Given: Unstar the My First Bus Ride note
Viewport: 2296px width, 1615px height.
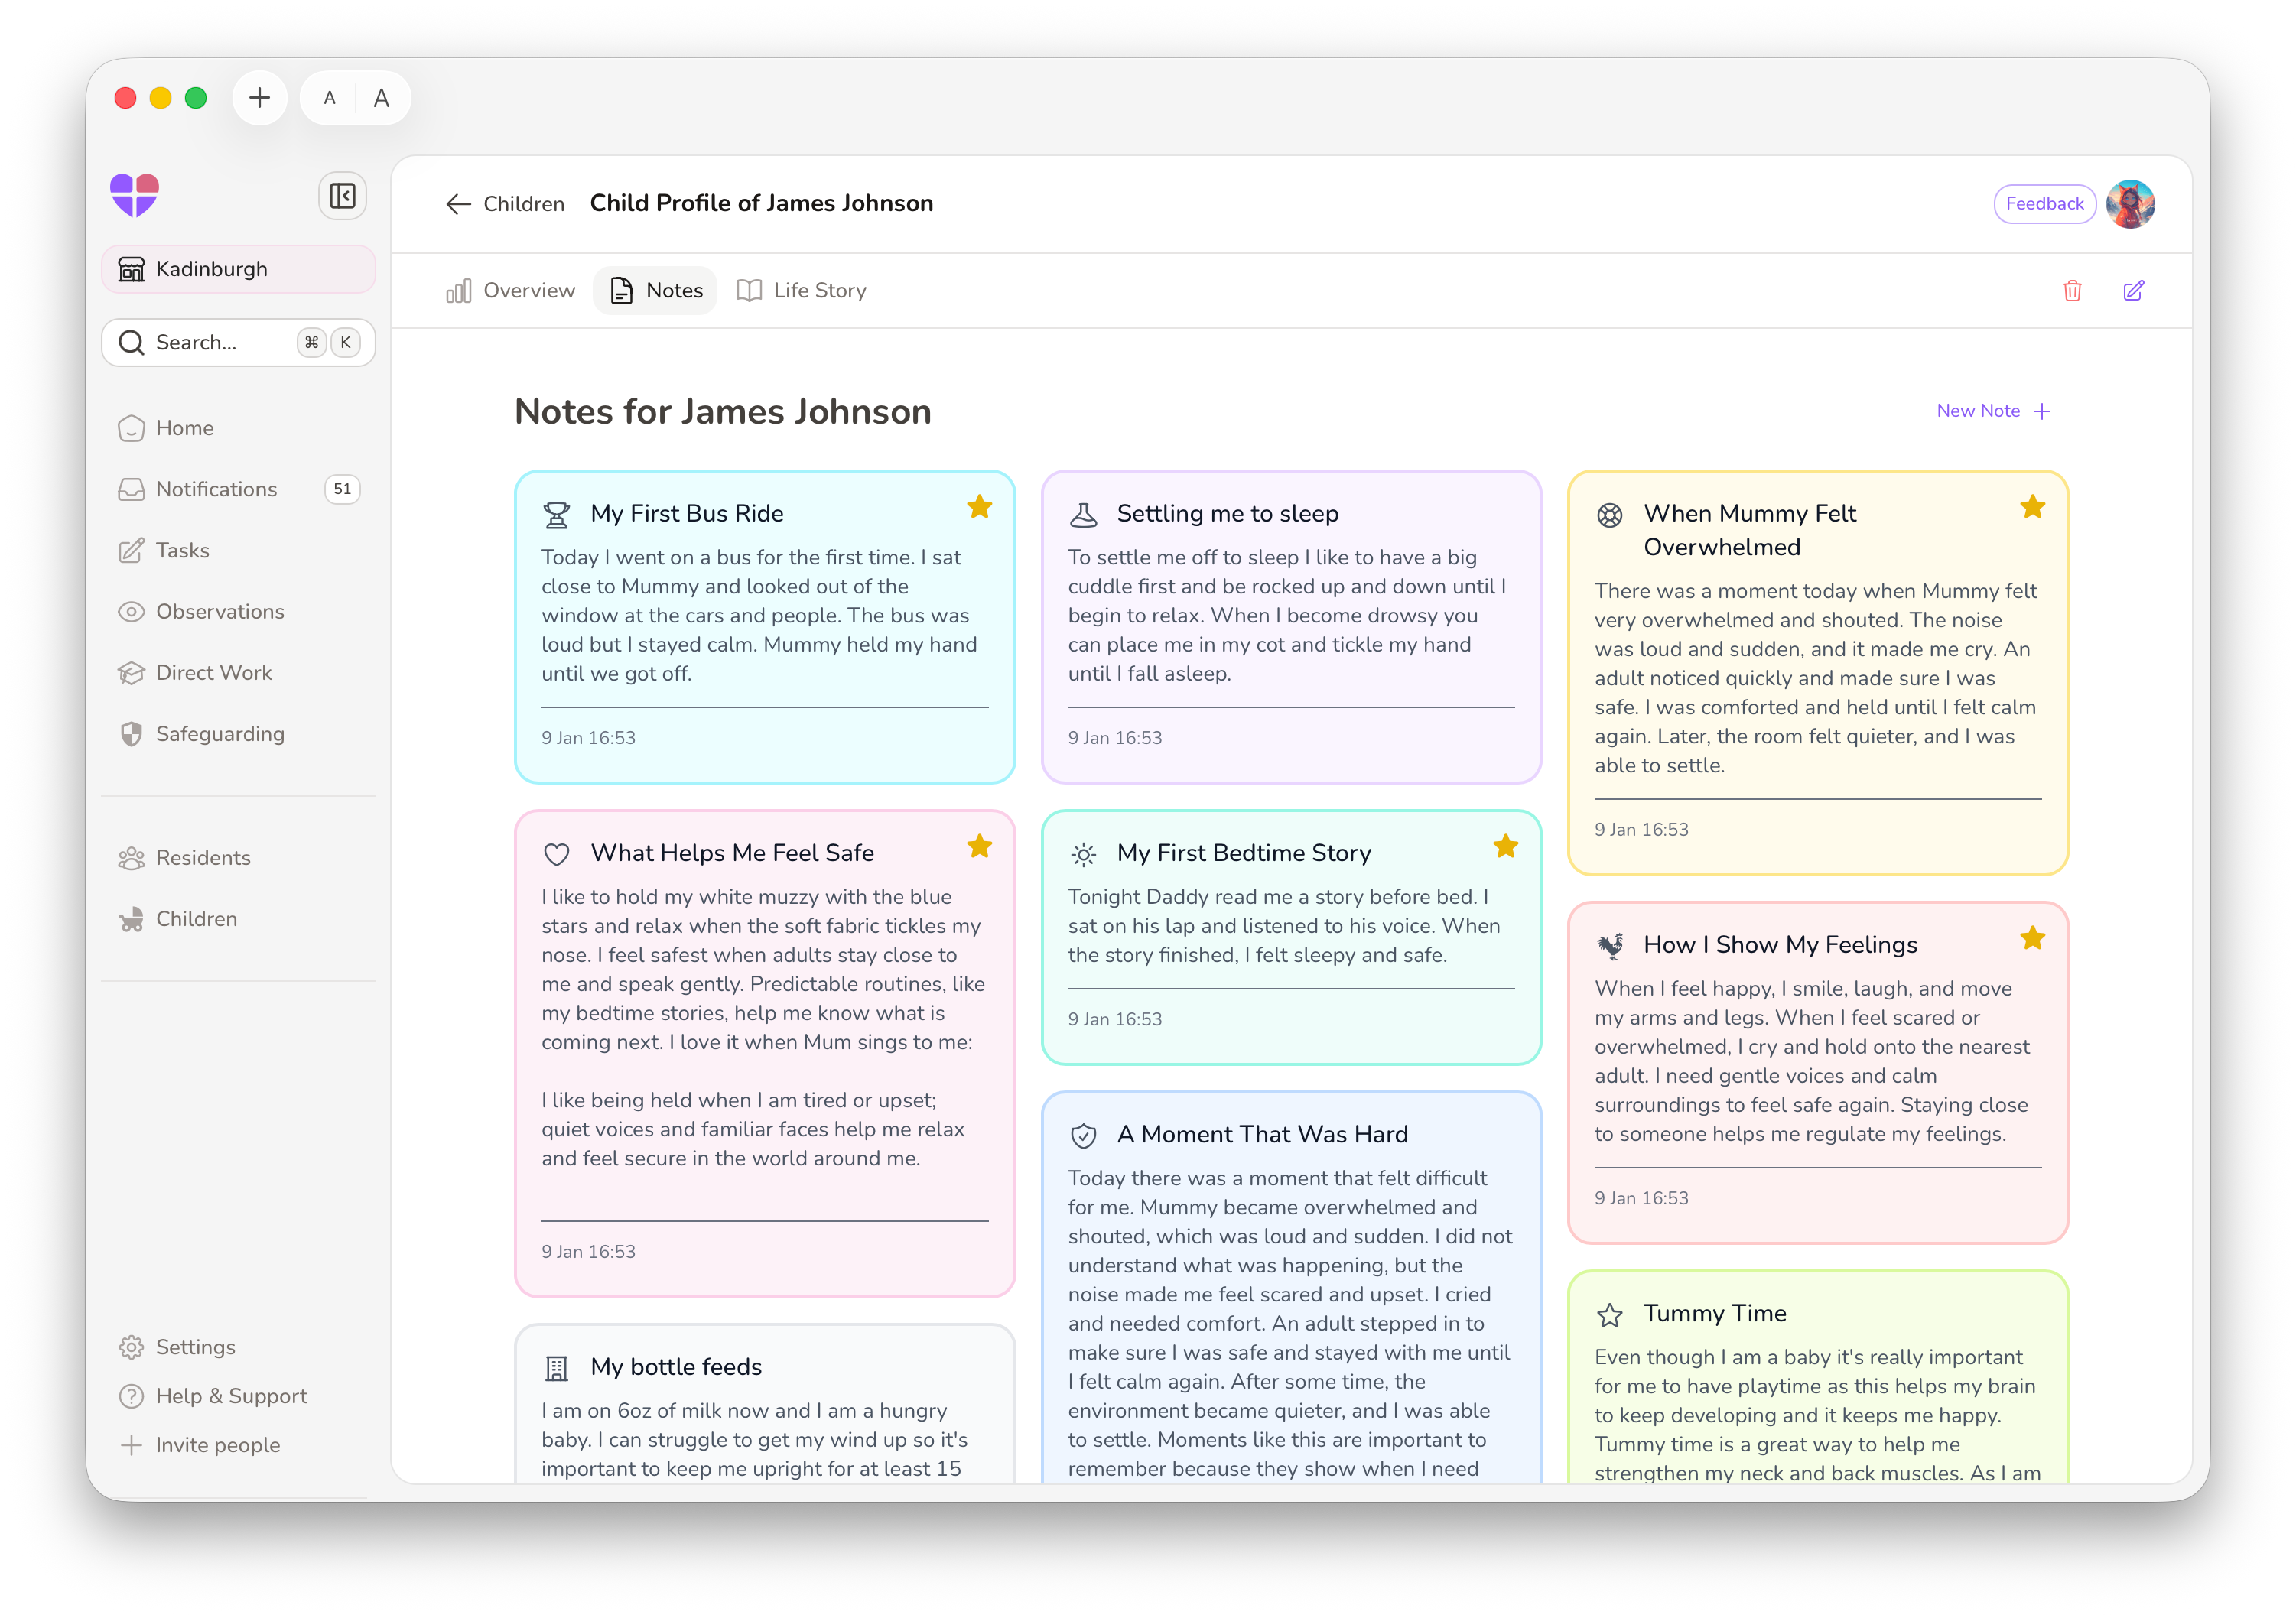Looking at the screenshot, I should click(979, 507).
